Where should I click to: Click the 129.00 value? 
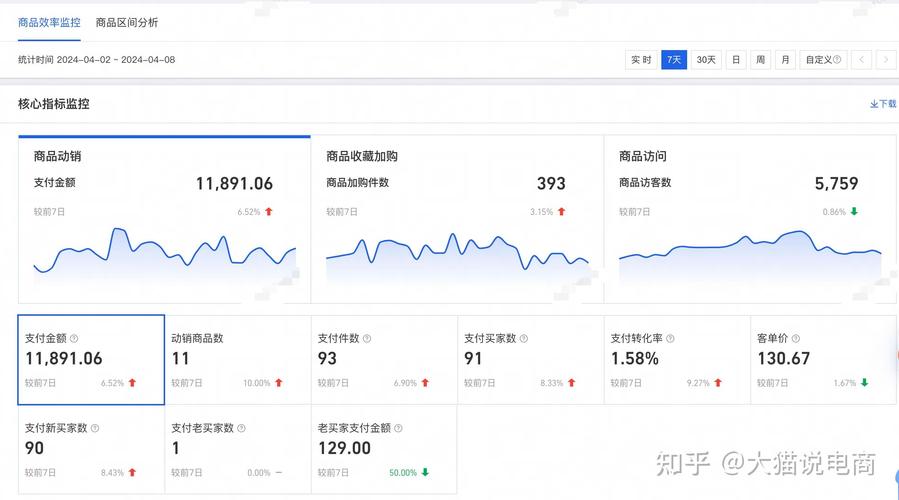click(345, 448)
